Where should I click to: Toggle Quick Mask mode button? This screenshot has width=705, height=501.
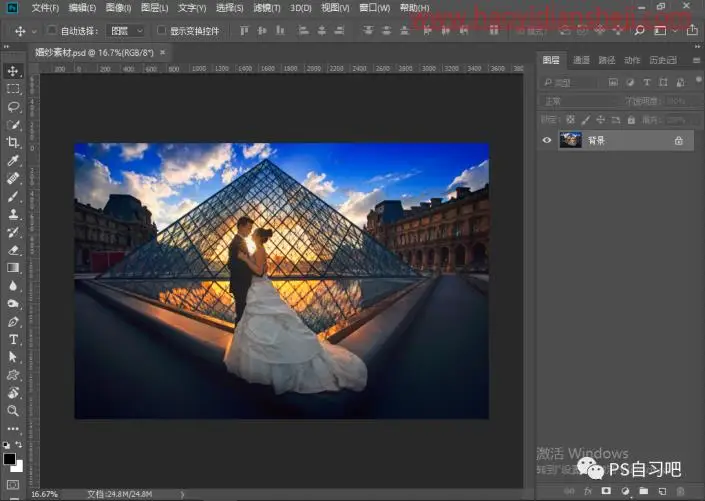[x=13, y=485]
